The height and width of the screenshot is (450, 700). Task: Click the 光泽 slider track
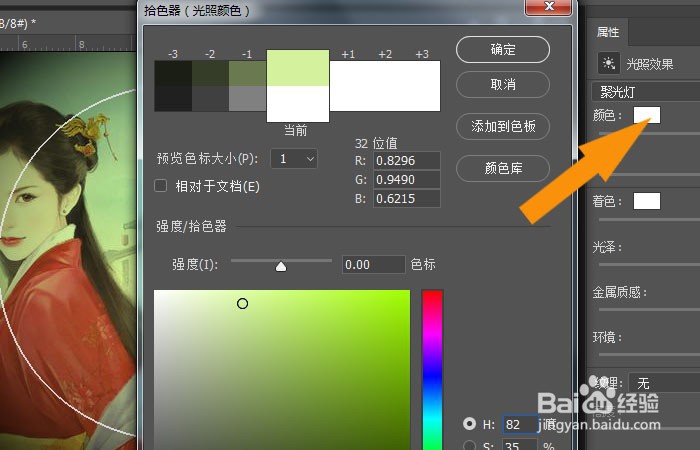point(649,265)
